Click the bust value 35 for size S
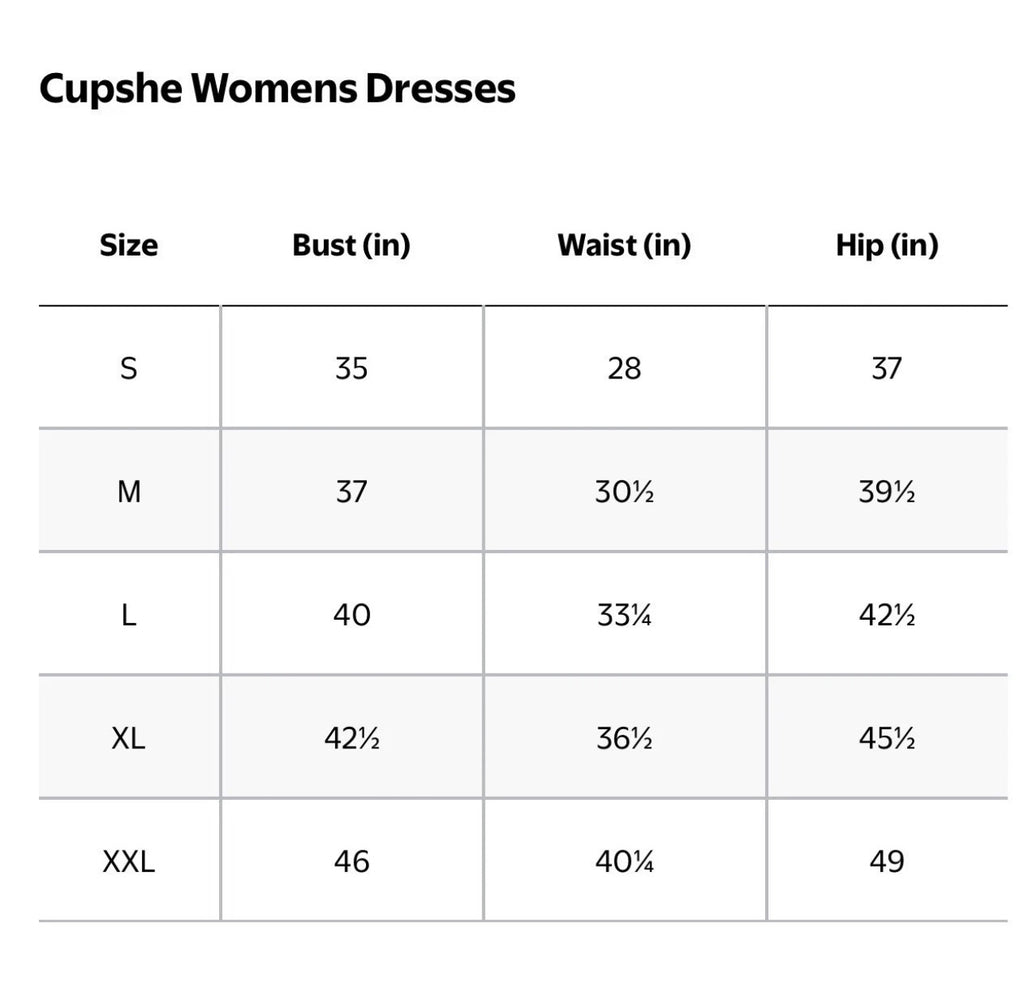Image resolution: width=1024 pixels, height=1003 pixels. coord(351,368)
